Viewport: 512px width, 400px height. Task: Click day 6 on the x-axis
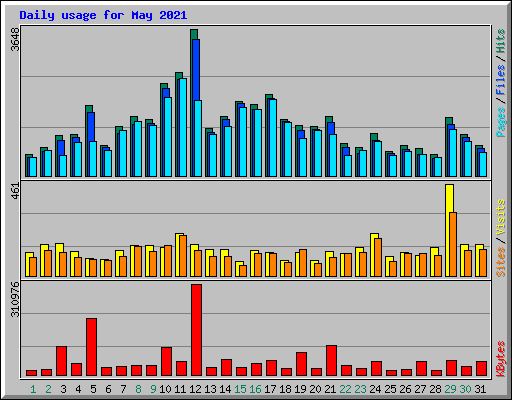click(x=108, y=389)
